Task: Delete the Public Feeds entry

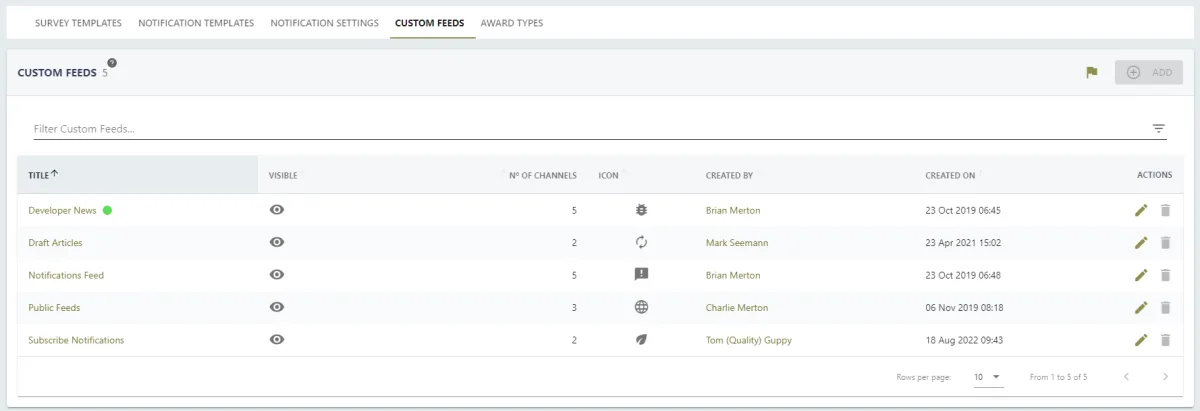Action: click(x=1165, y=308)
